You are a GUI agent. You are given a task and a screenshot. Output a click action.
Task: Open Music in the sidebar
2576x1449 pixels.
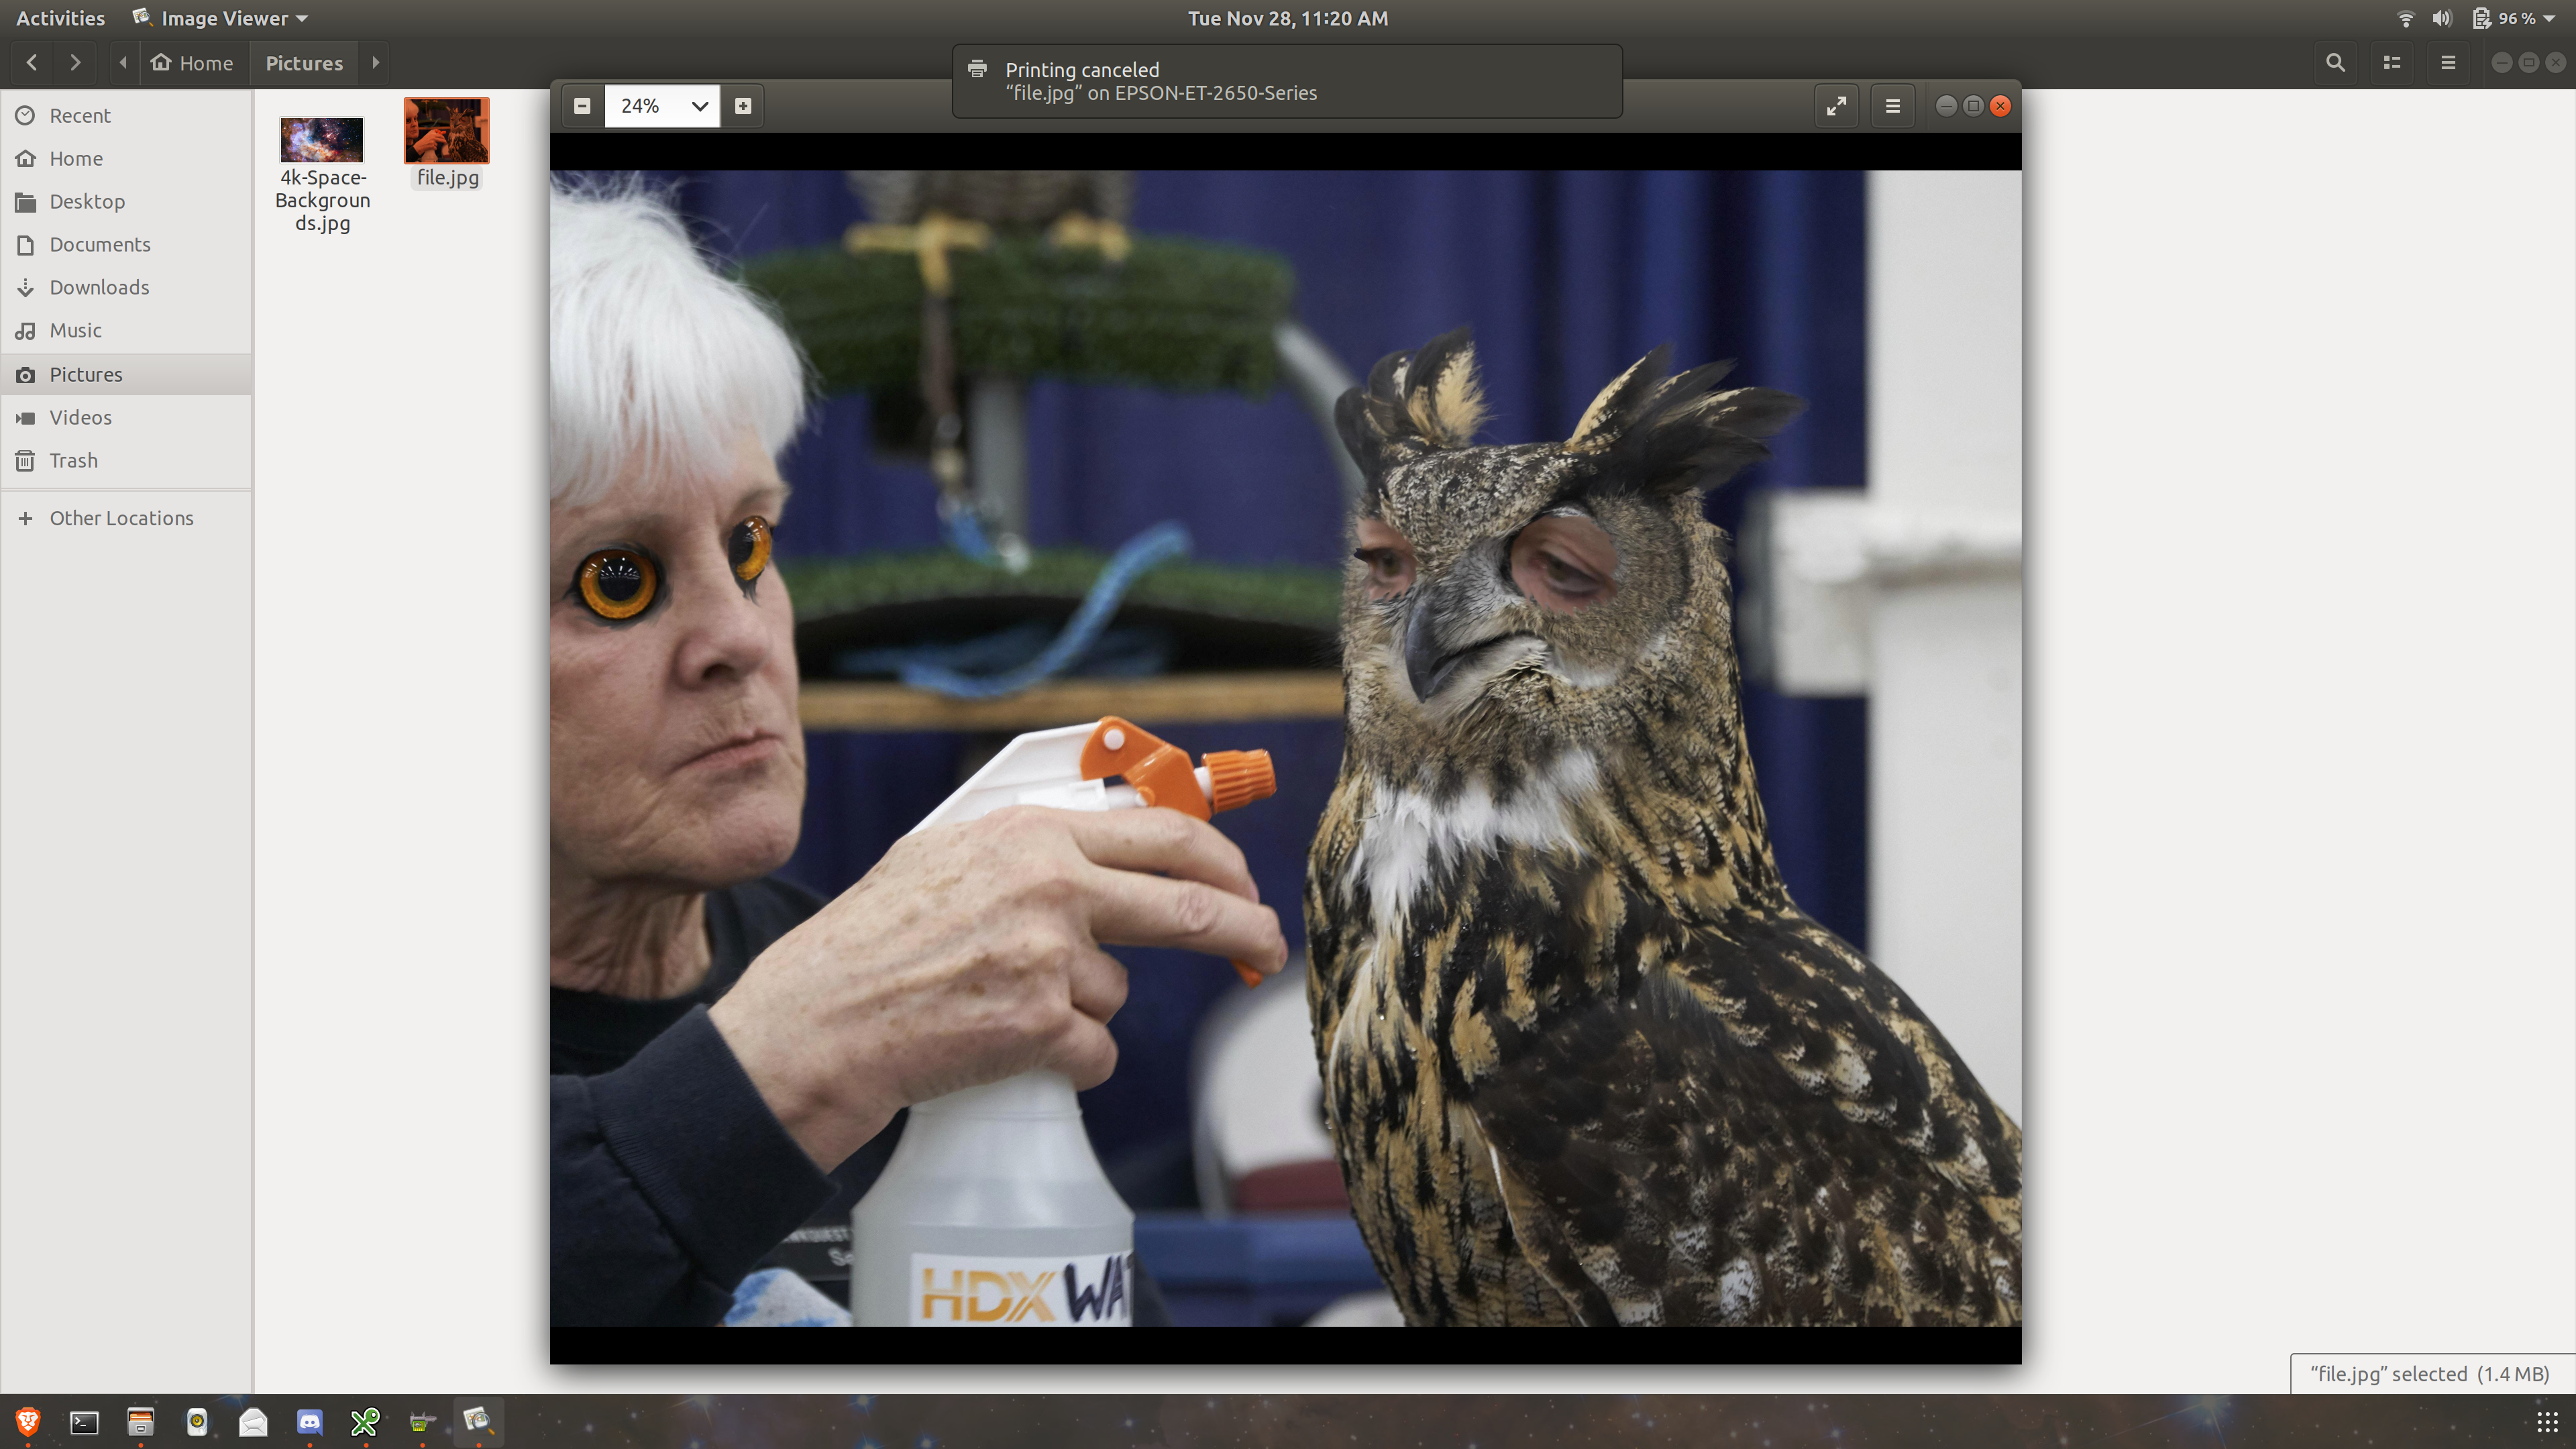pyautogui.click(x=126, y=331)
